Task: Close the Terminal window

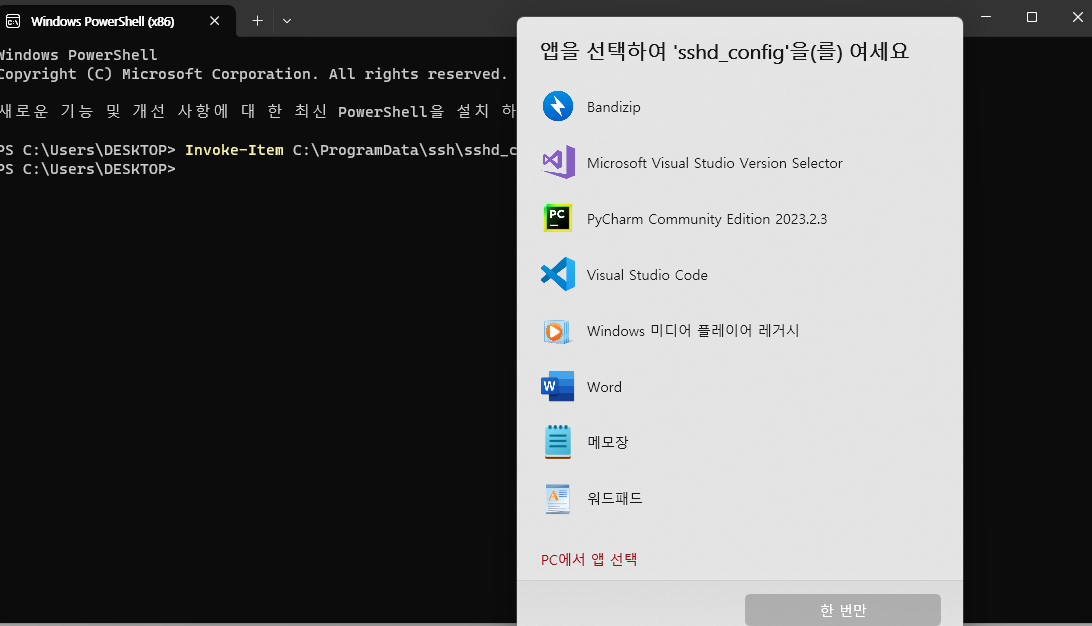Action: click(1077, 17)
